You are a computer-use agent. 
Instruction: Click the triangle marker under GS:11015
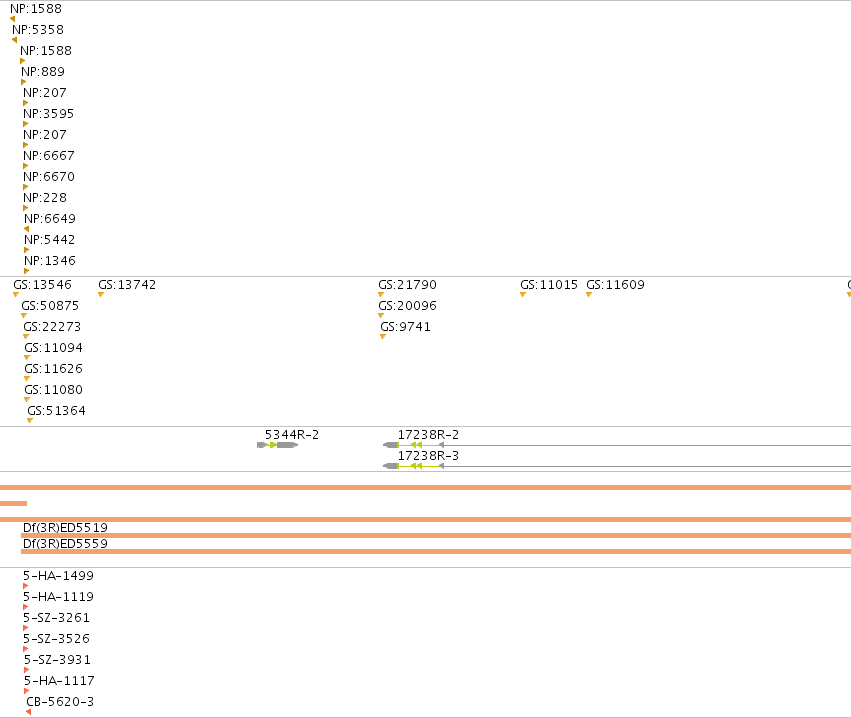click(523, 295)
